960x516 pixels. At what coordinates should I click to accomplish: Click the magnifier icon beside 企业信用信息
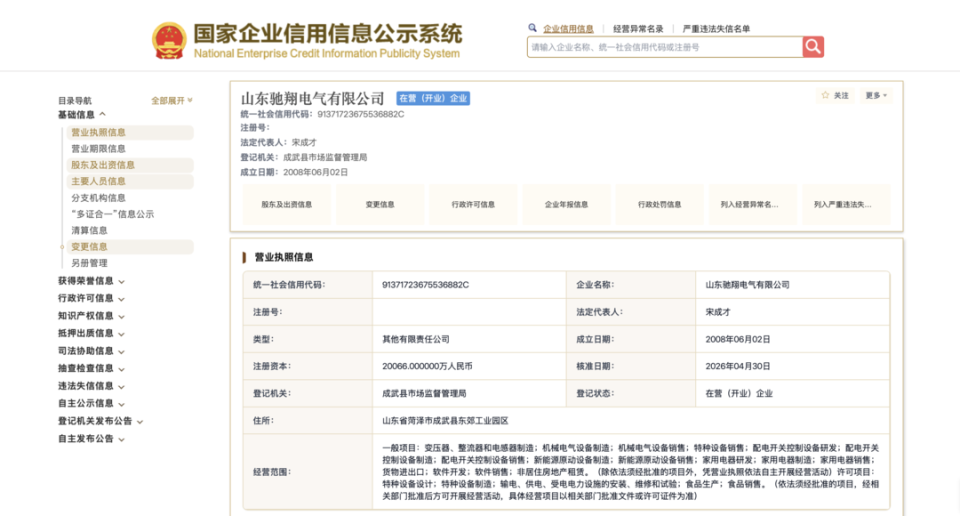(x=532, y=28)
